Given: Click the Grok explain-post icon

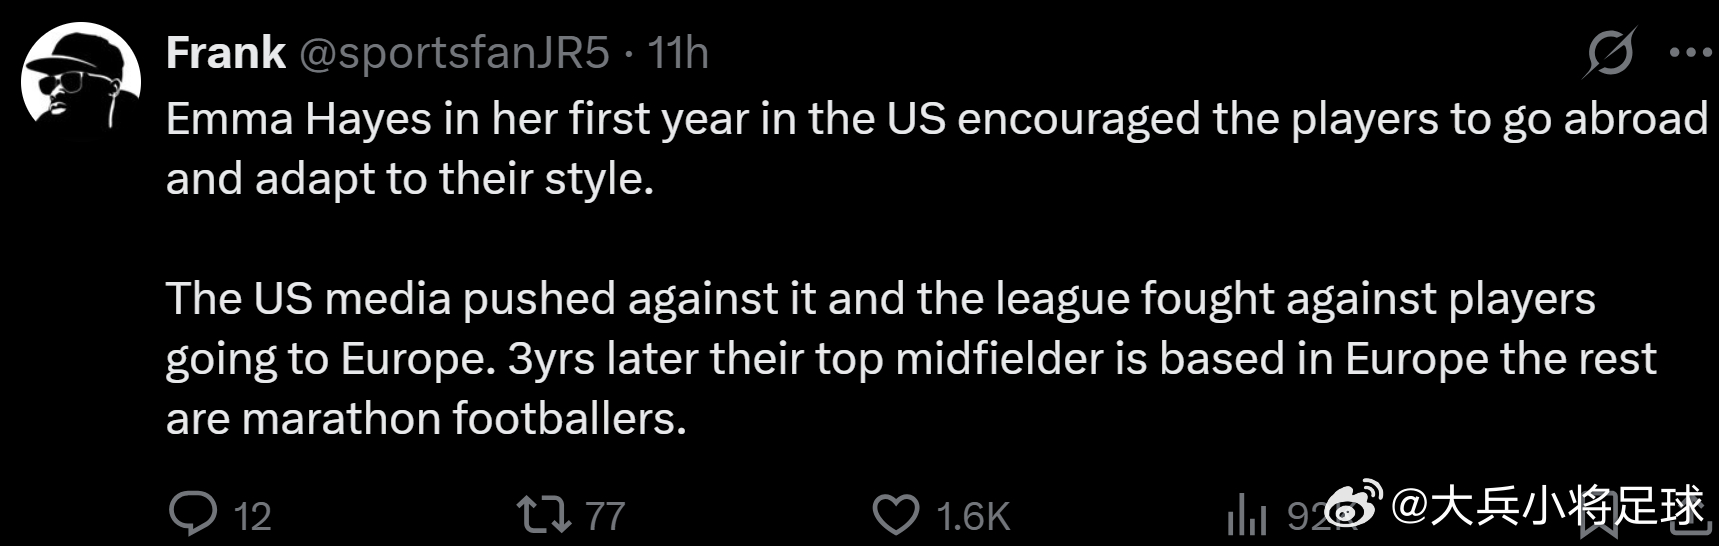Looking at the screenshot, I should coord(1610,52).
